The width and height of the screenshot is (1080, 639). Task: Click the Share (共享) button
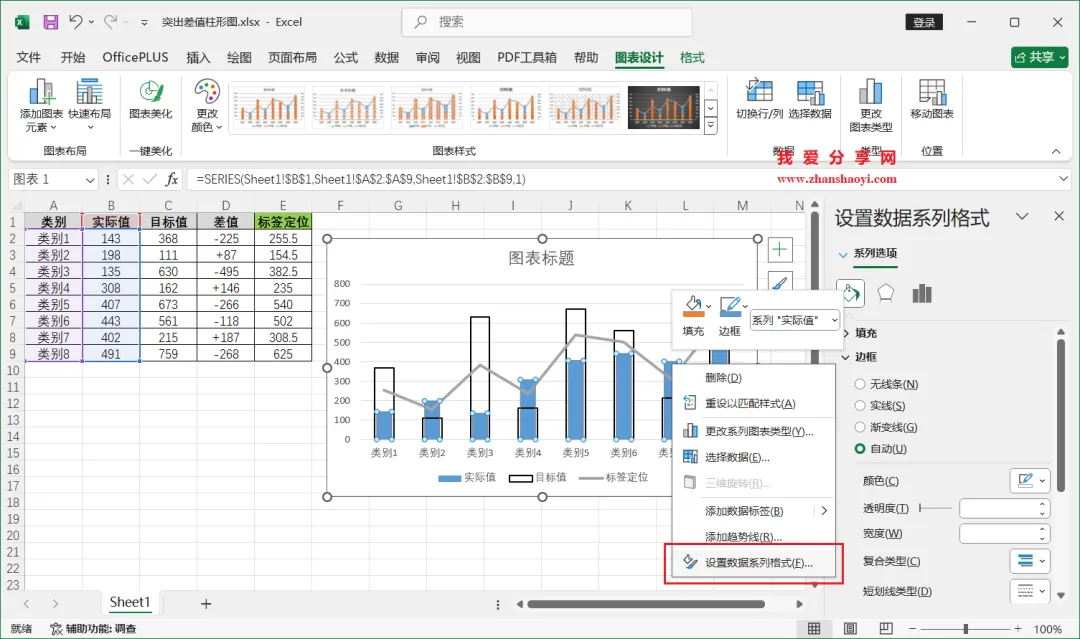(x=1039, y=57)
